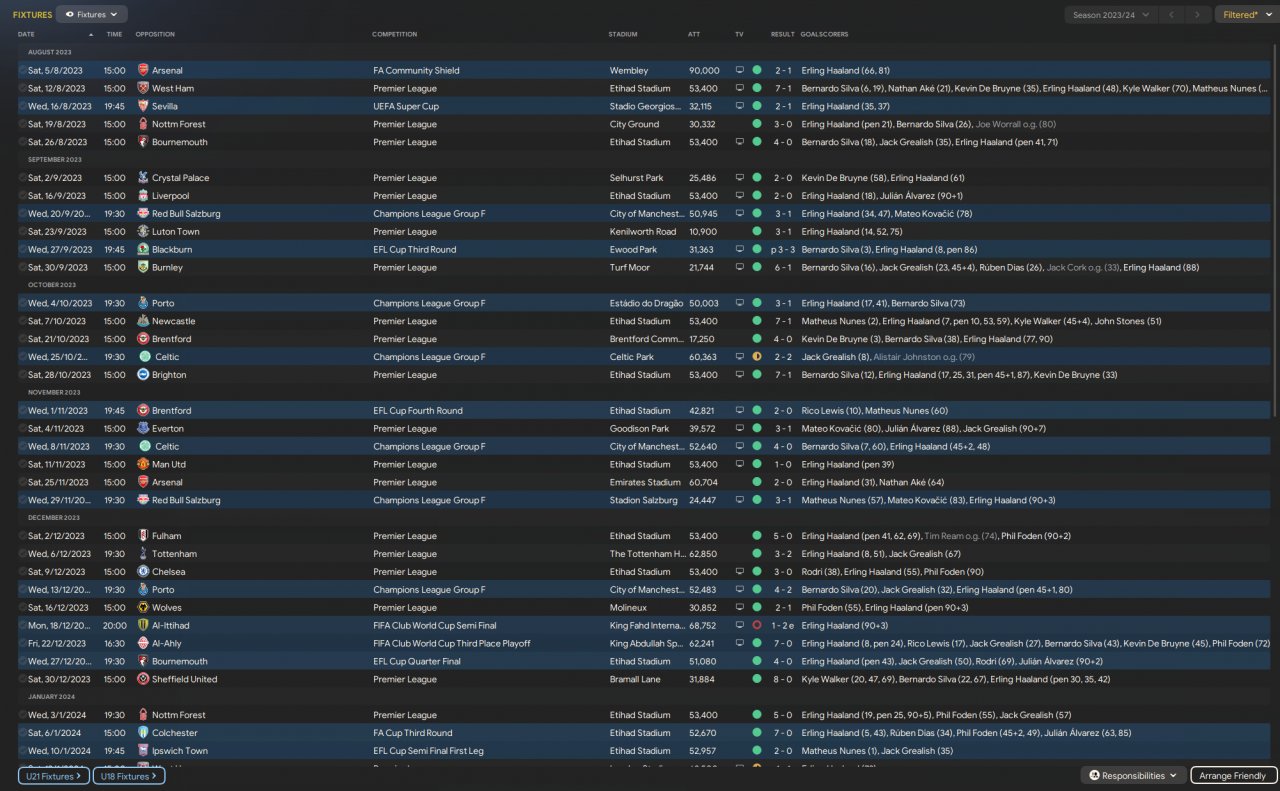
Task: Click the TV icon for the Sevilla match
Action: (740, 107)
